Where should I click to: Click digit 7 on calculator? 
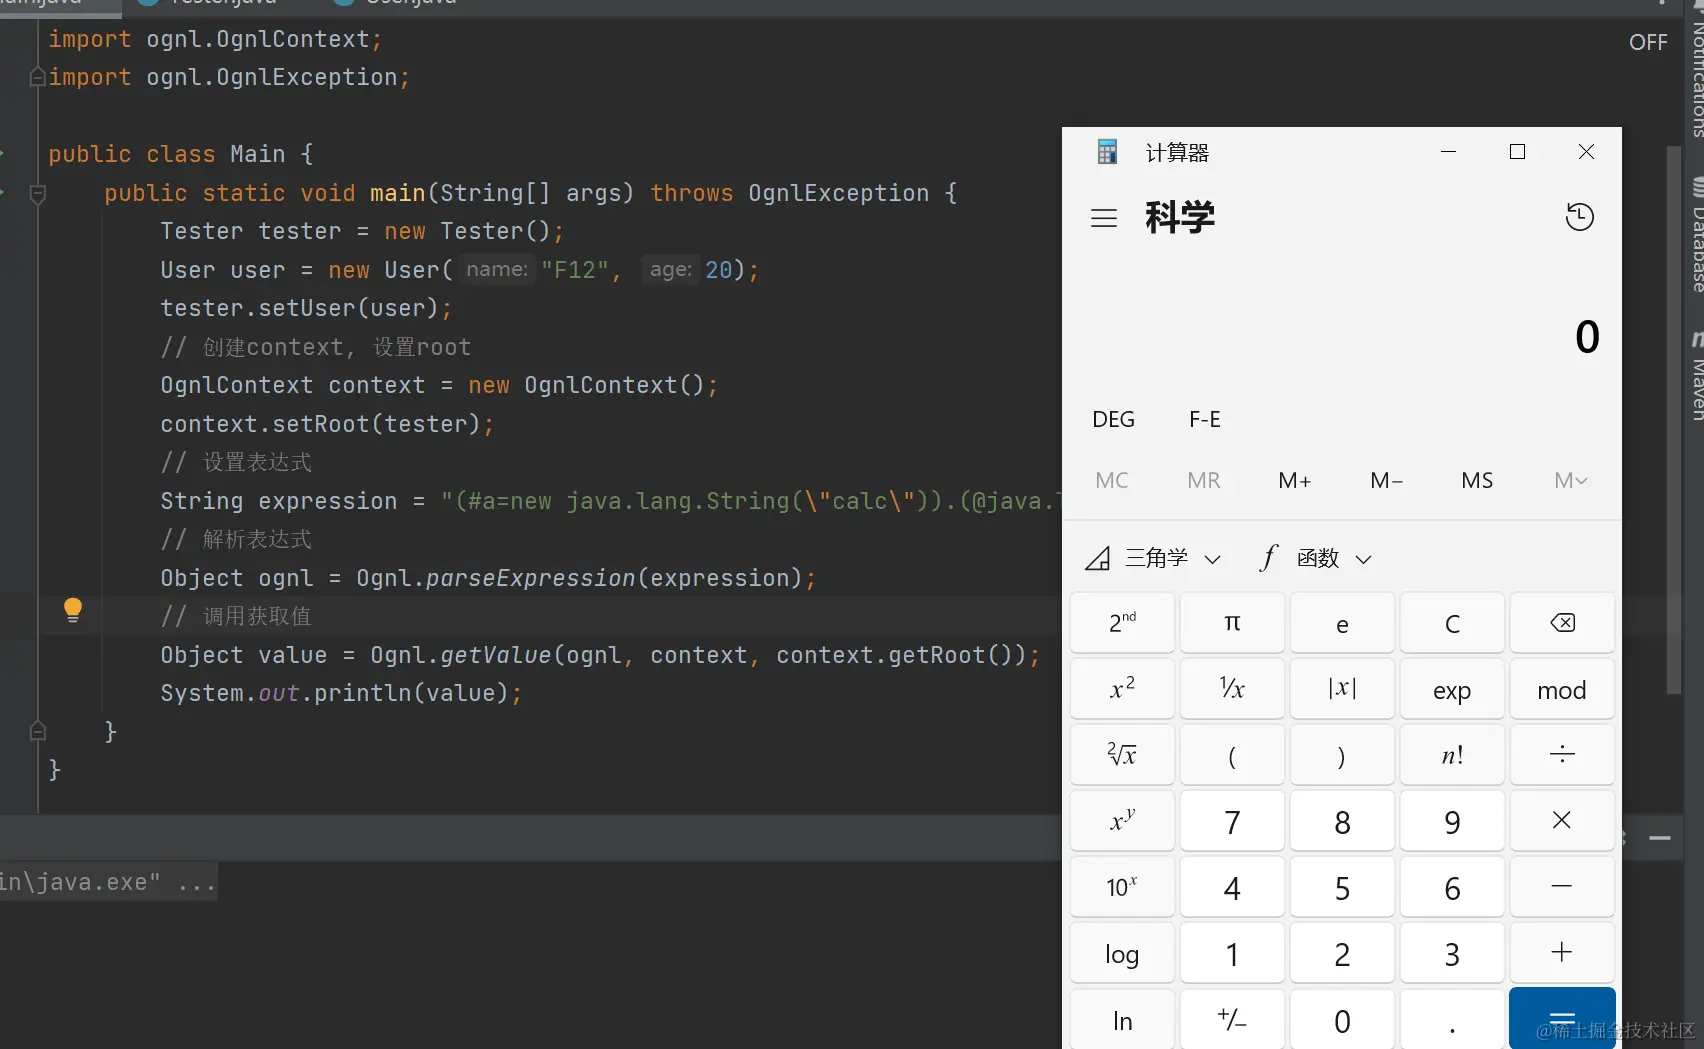1232,821
